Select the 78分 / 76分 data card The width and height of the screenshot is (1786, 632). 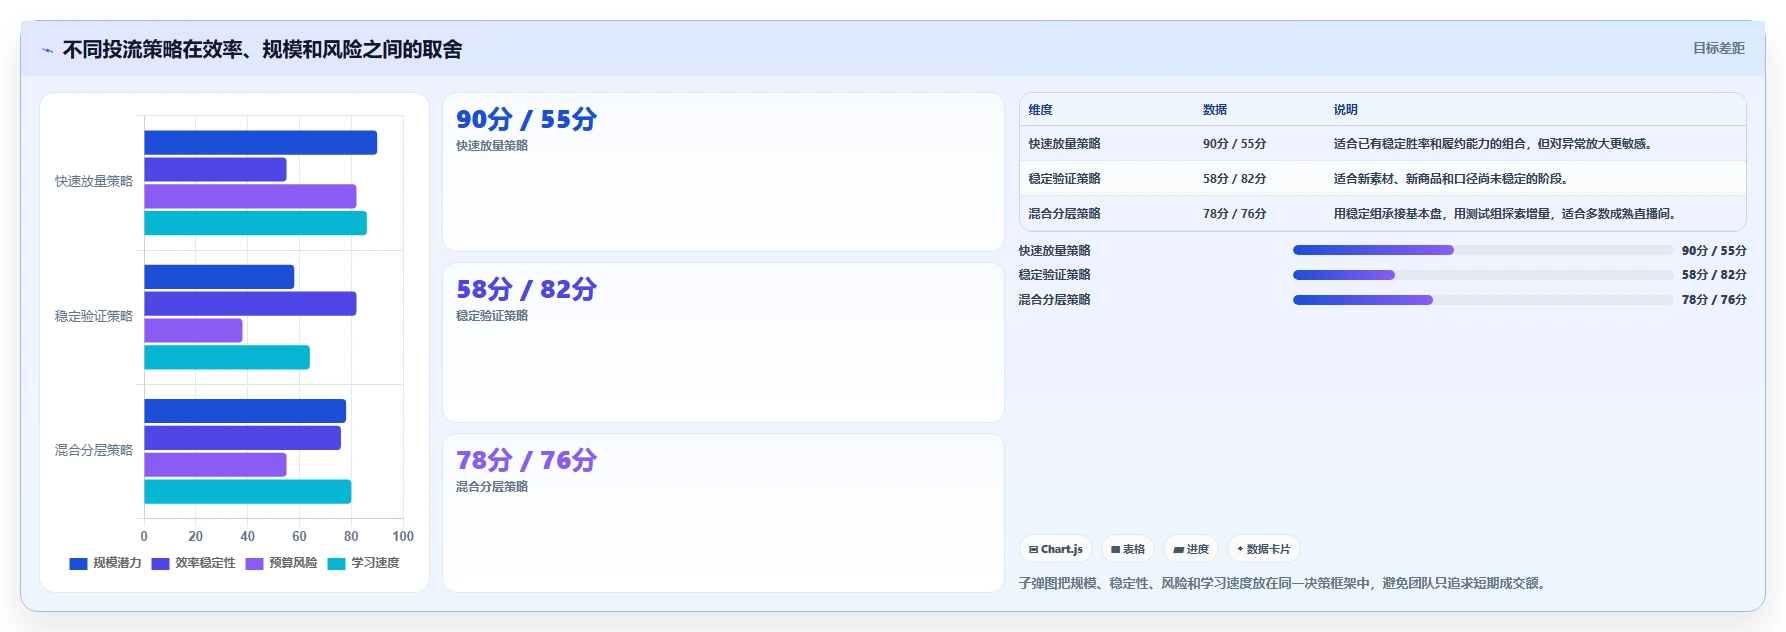[x=723, y=513]
